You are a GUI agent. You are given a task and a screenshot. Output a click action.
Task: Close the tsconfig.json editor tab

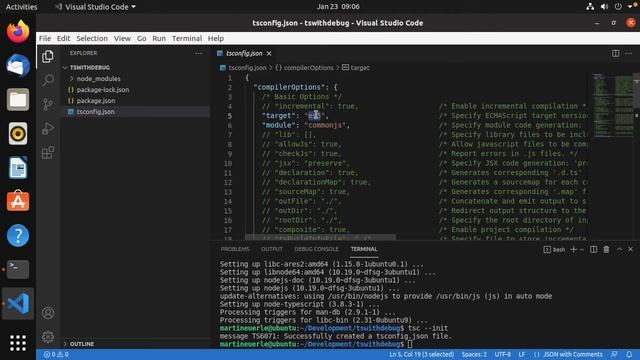click(x=269, y=53)
